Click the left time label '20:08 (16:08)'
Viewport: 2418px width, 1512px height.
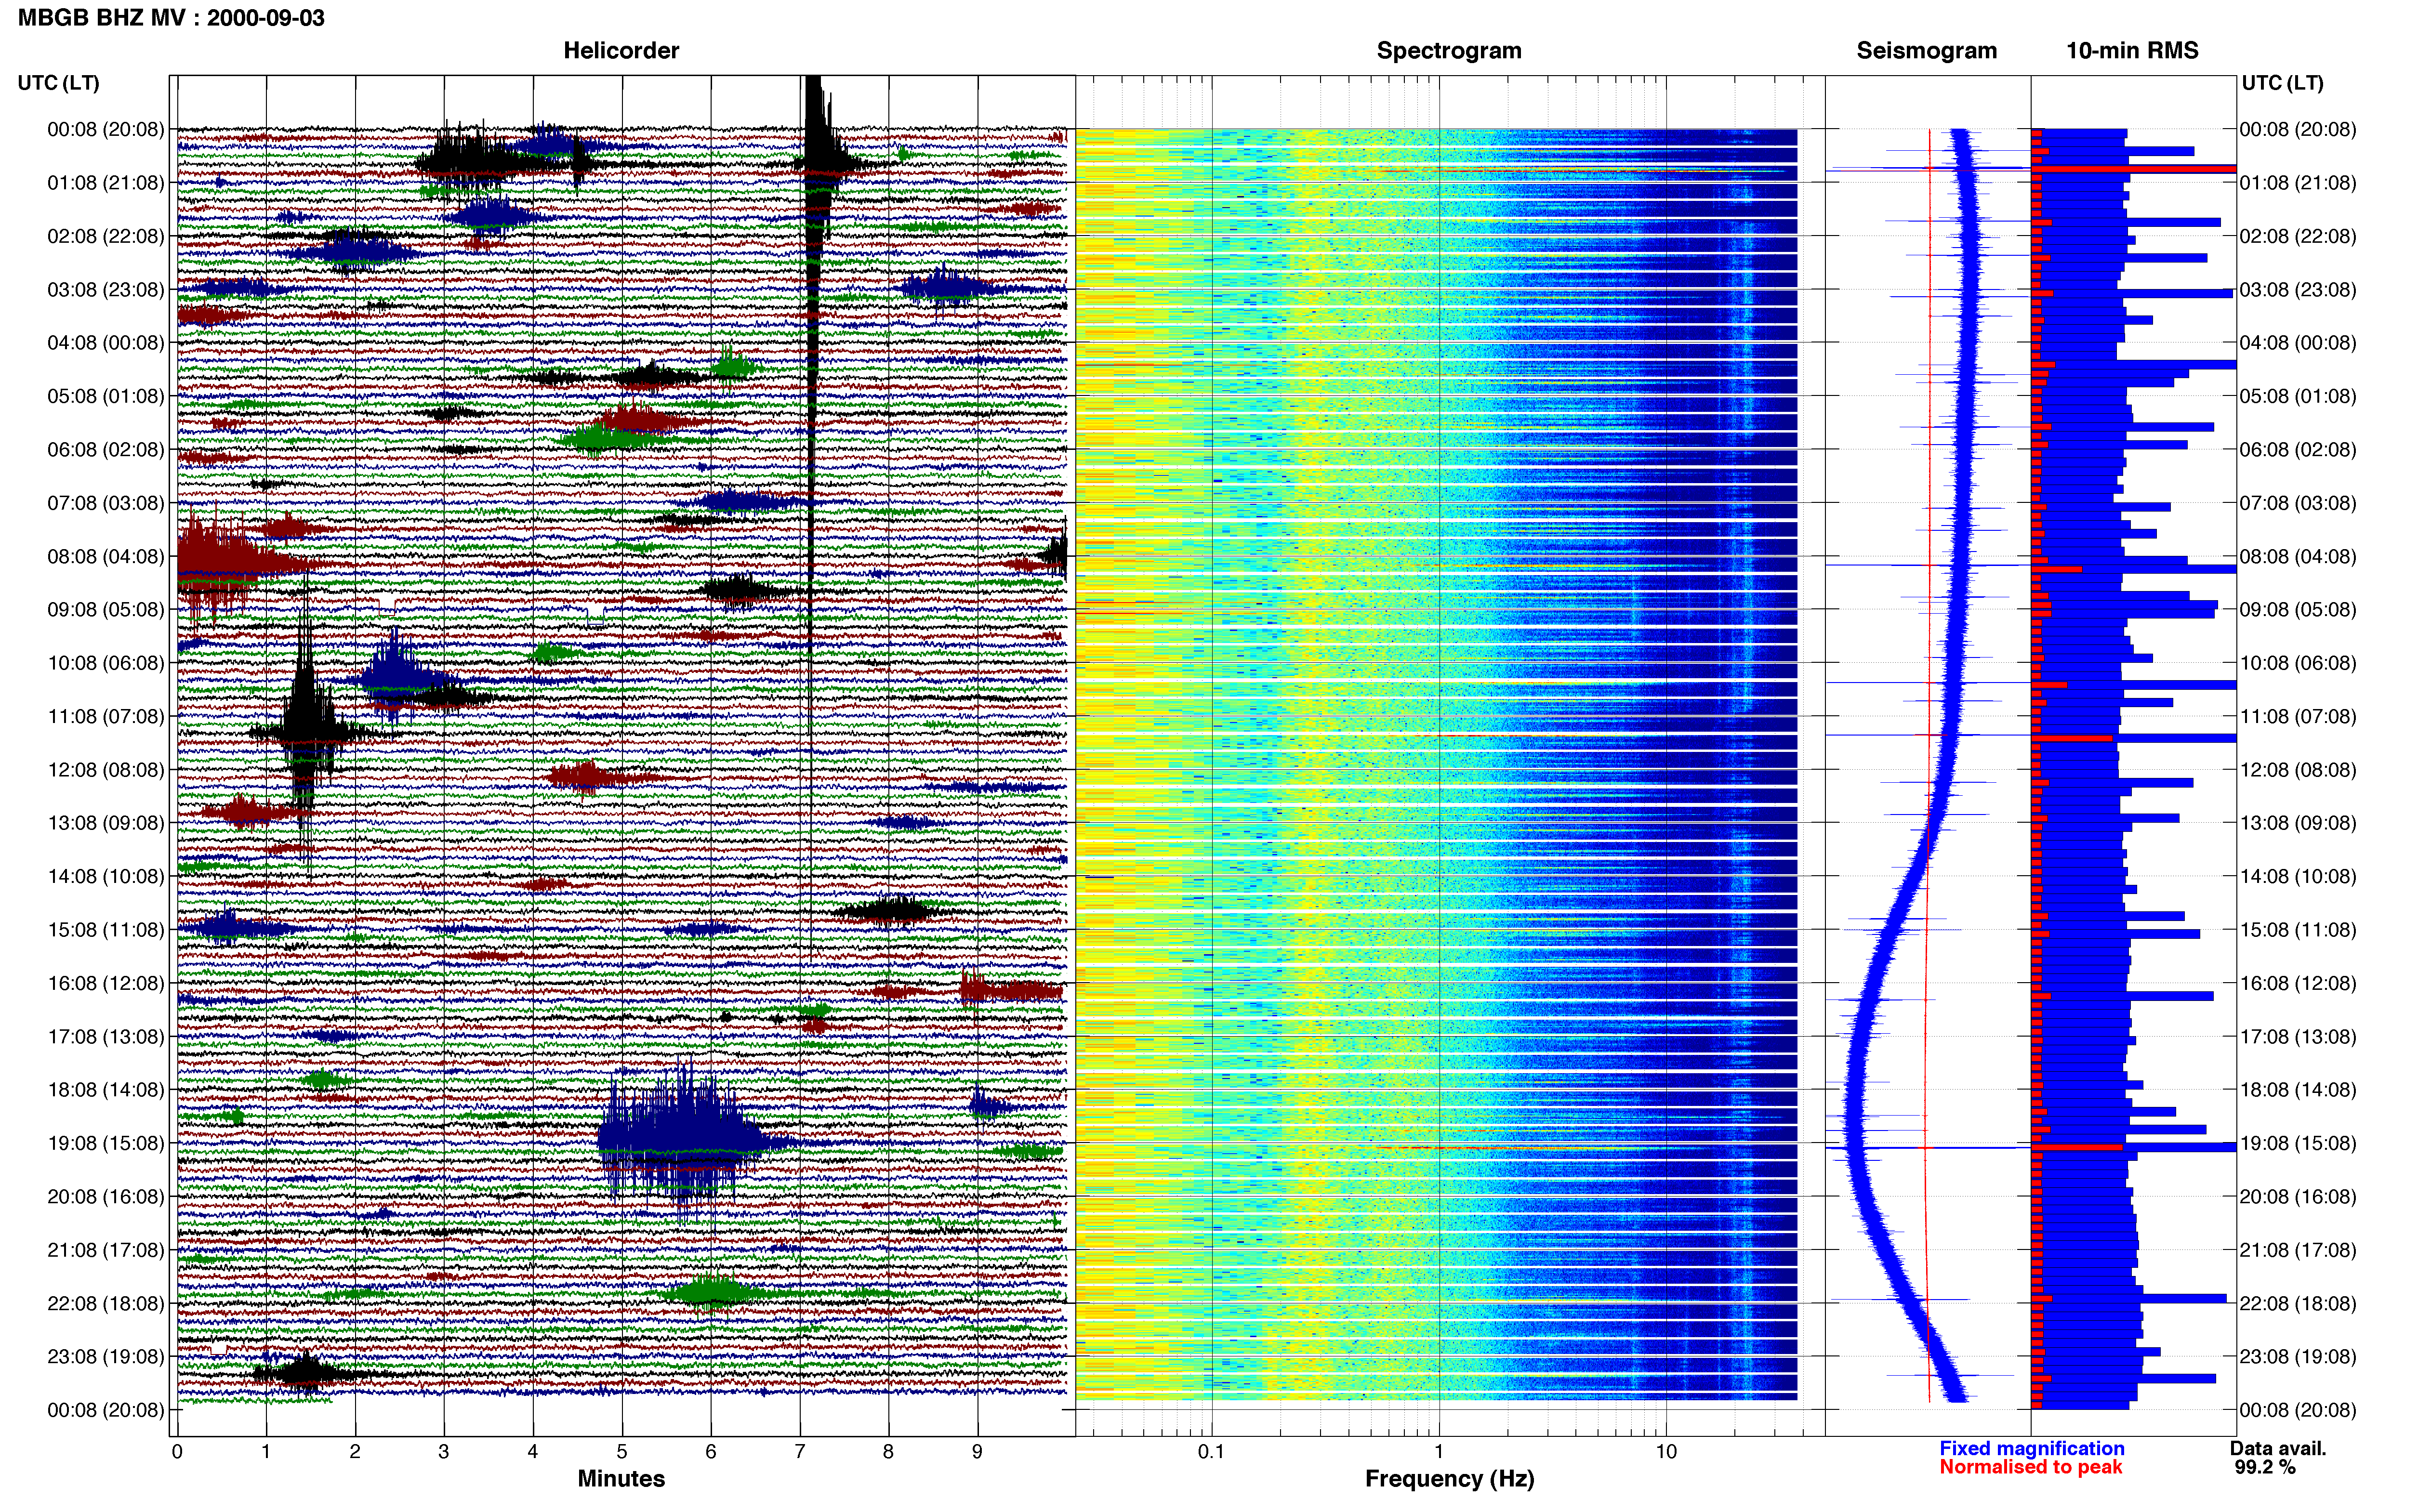(106, 1197)
